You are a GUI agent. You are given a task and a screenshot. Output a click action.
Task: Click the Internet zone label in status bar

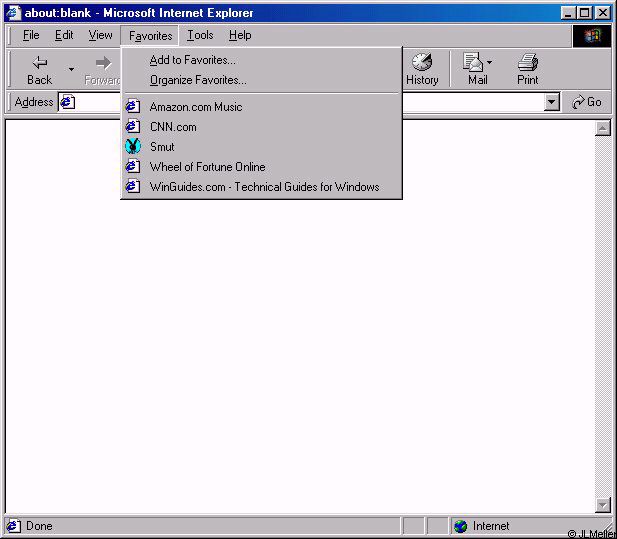coord(491,526)
